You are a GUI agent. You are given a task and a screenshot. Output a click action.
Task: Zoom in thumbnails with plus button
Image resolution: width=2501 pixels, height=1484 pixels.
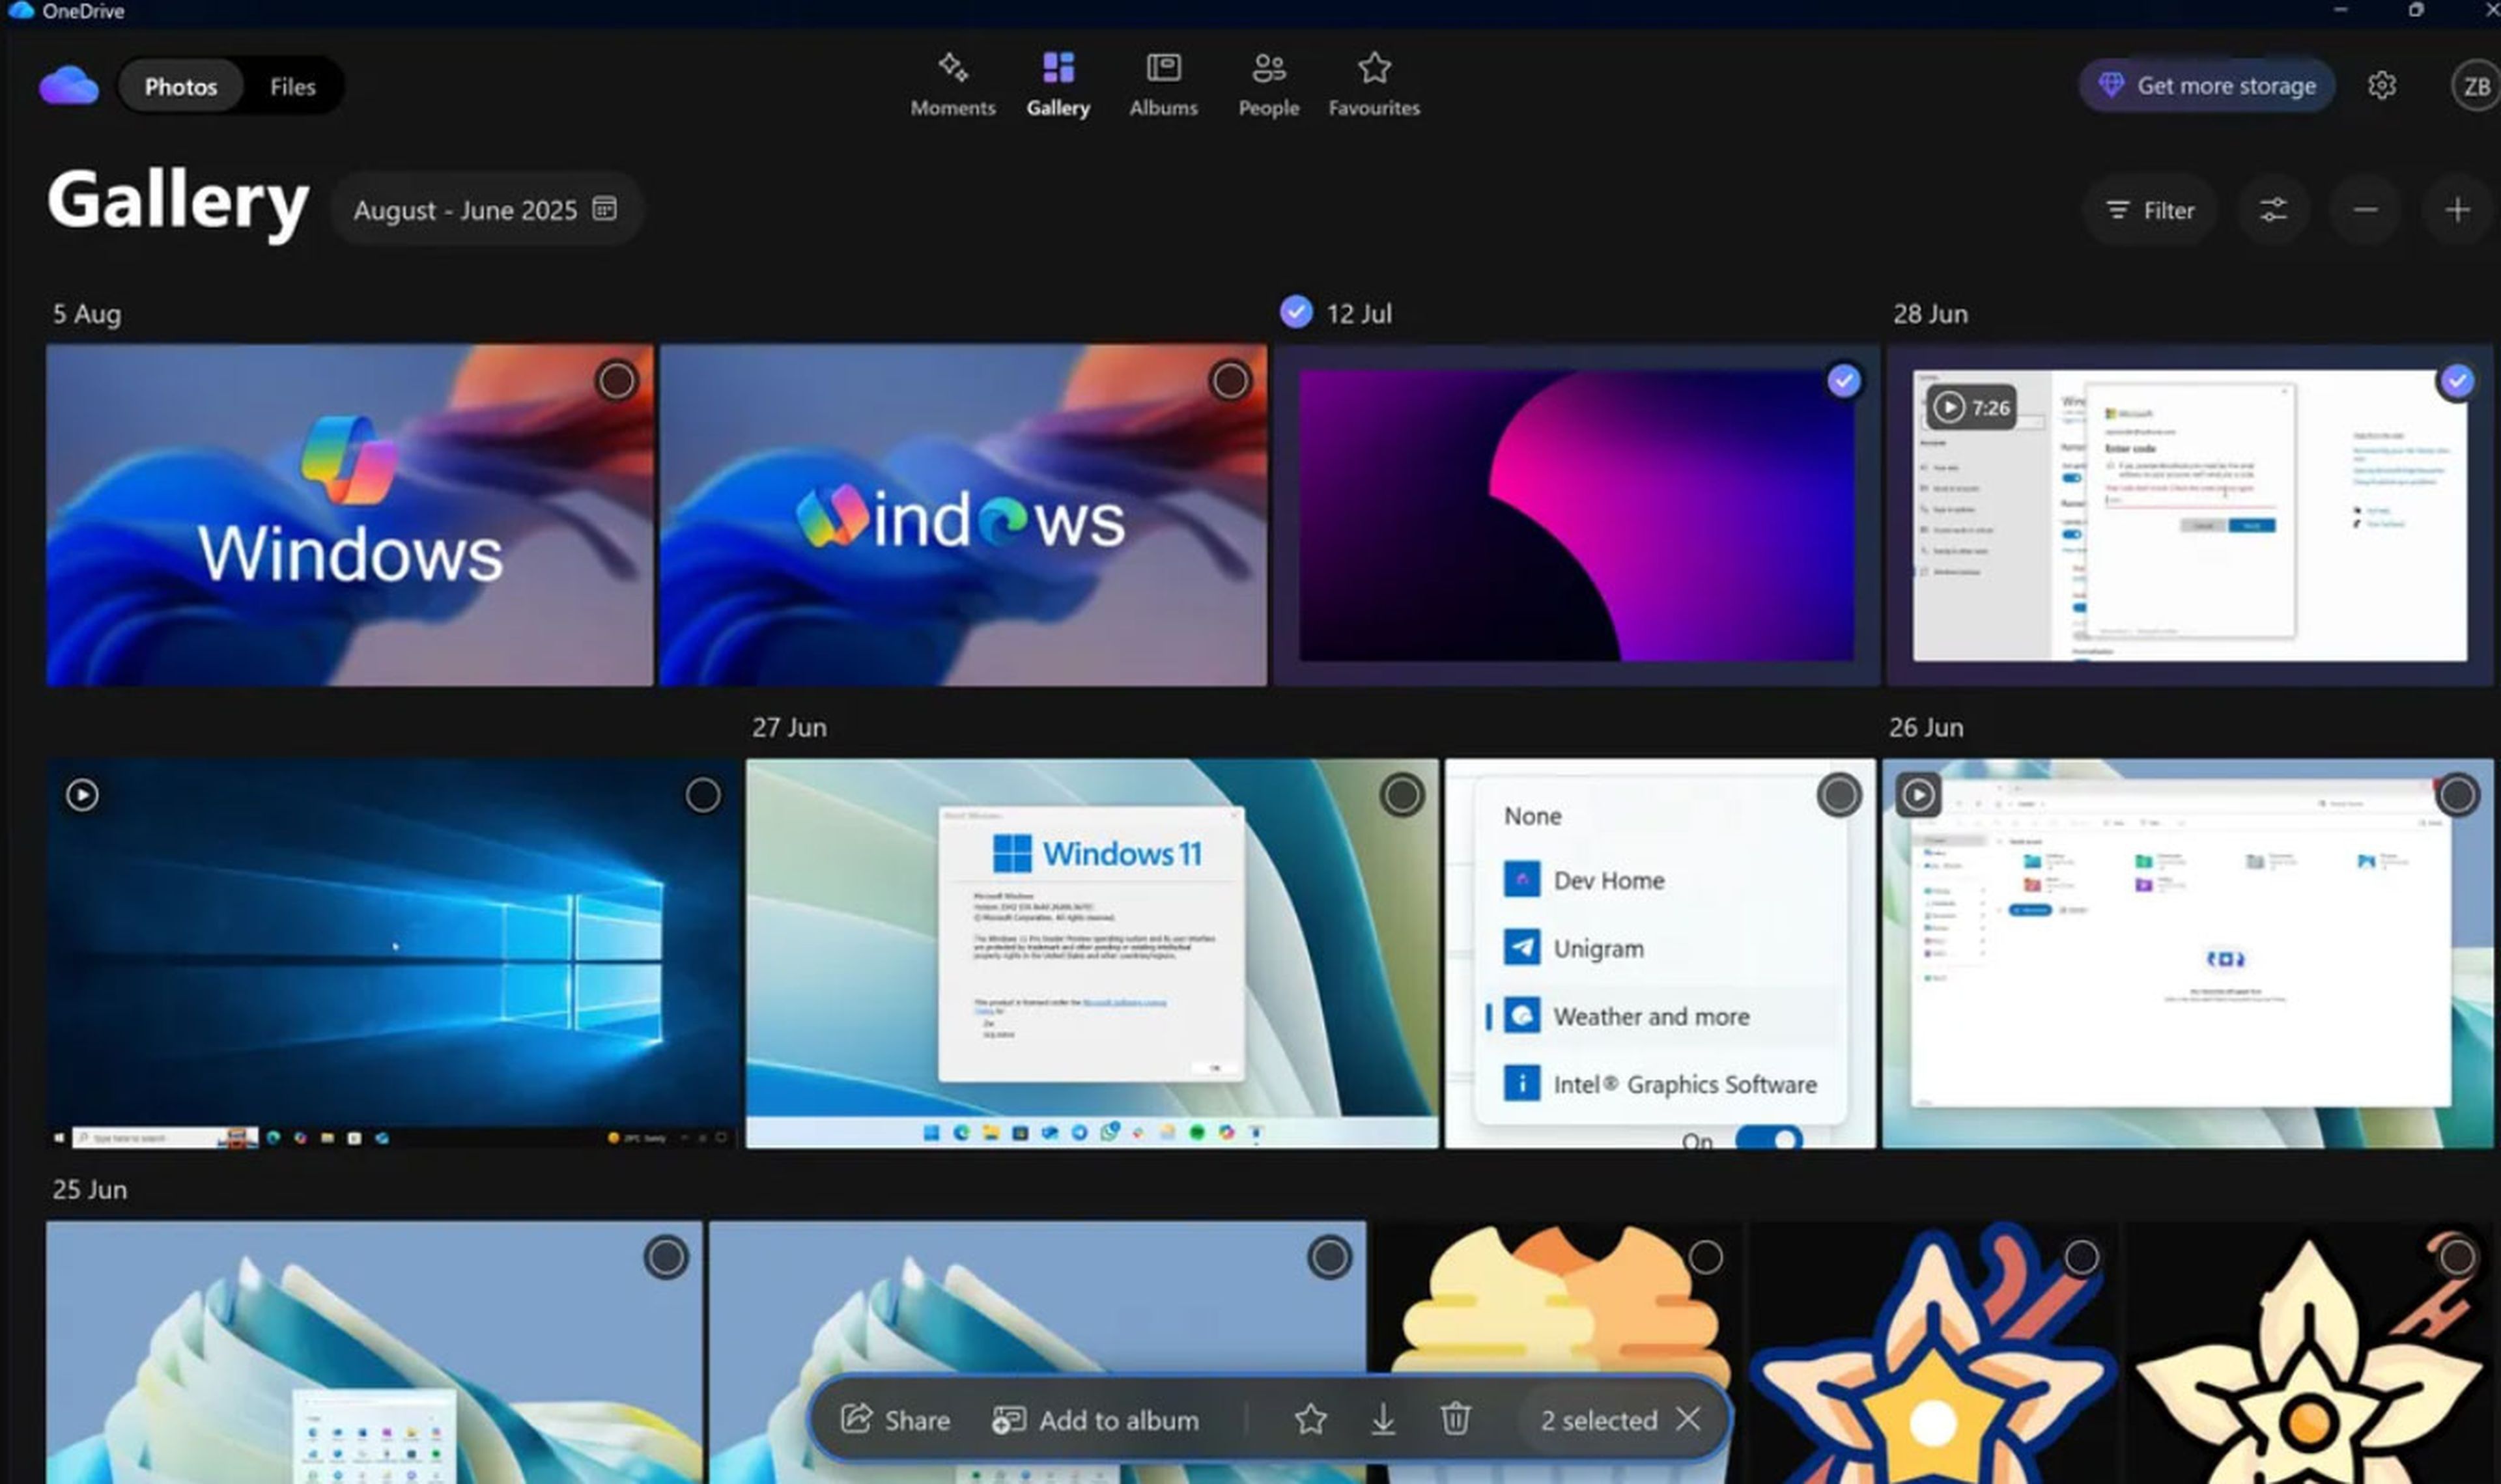[2457, 210]
